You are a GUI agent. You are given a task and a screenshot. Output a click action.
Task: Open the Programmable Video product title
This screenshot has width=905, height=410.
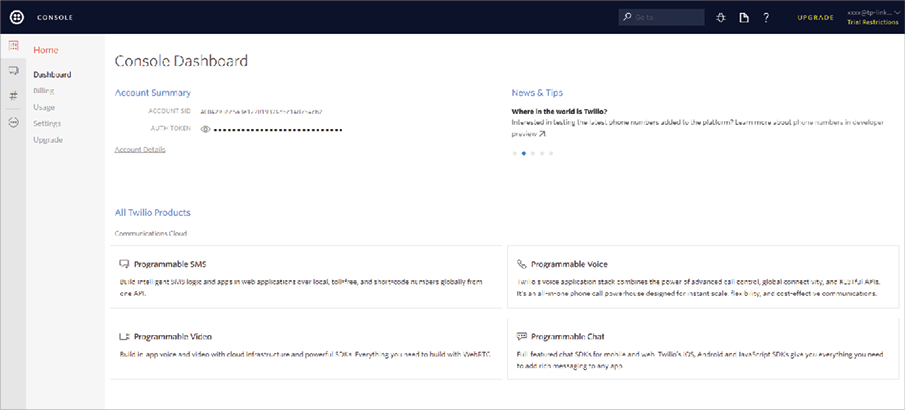pyautogui.click(x=173, y=336)
